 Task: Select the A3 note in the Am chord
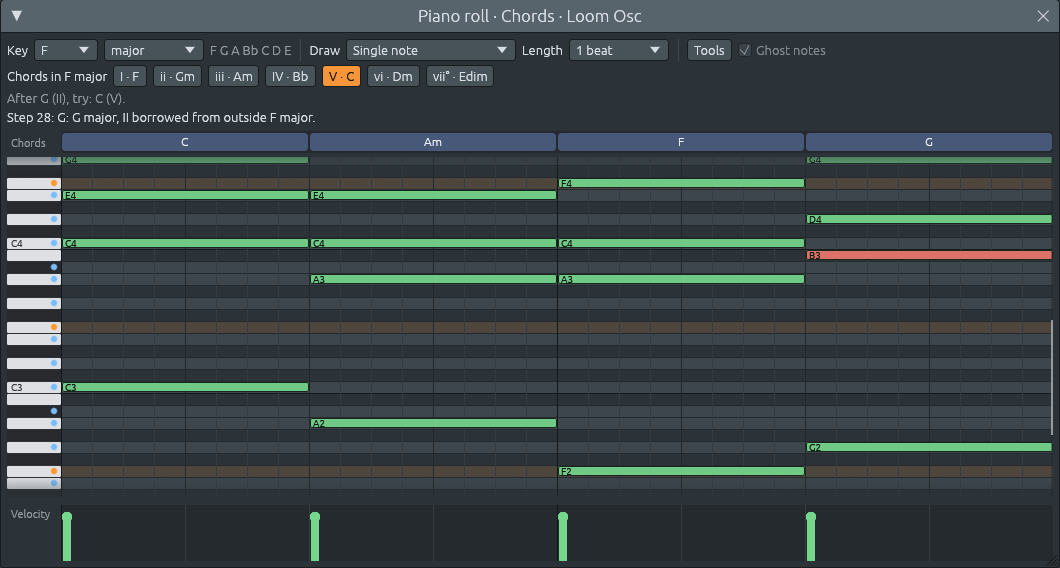433,279
